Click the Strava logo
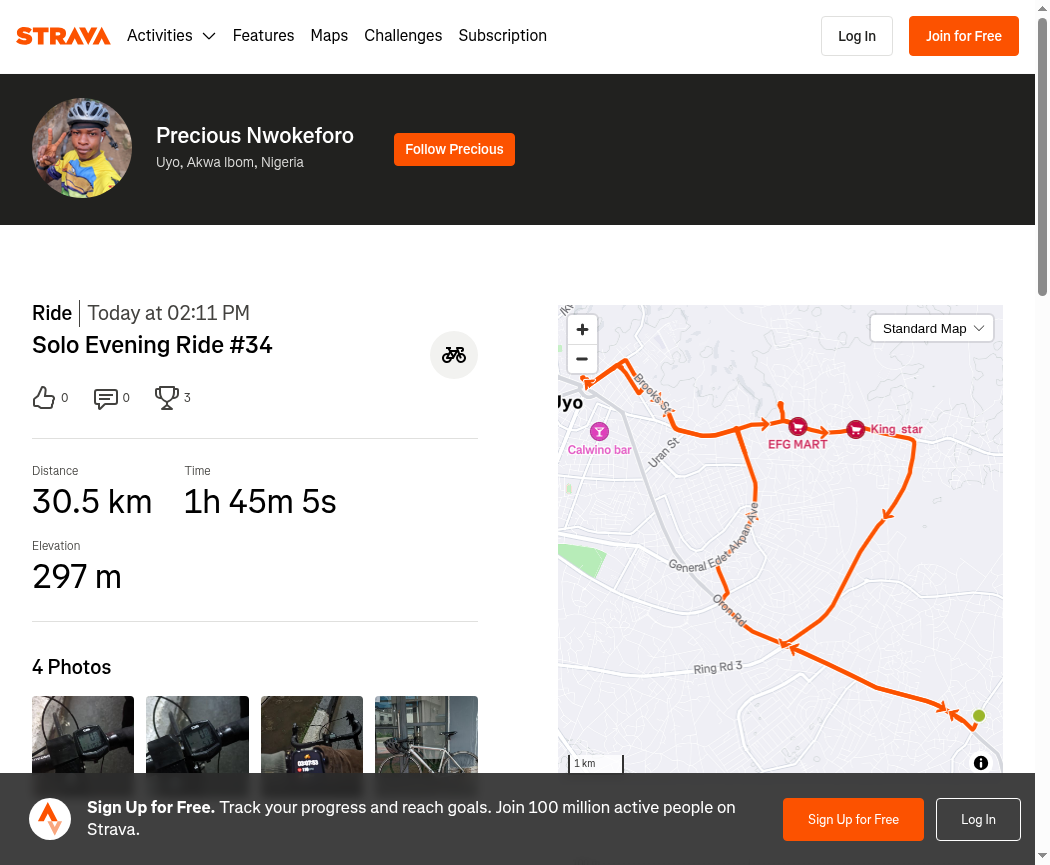The width and height of the screenshot is (1050, 865). point(63,36)
